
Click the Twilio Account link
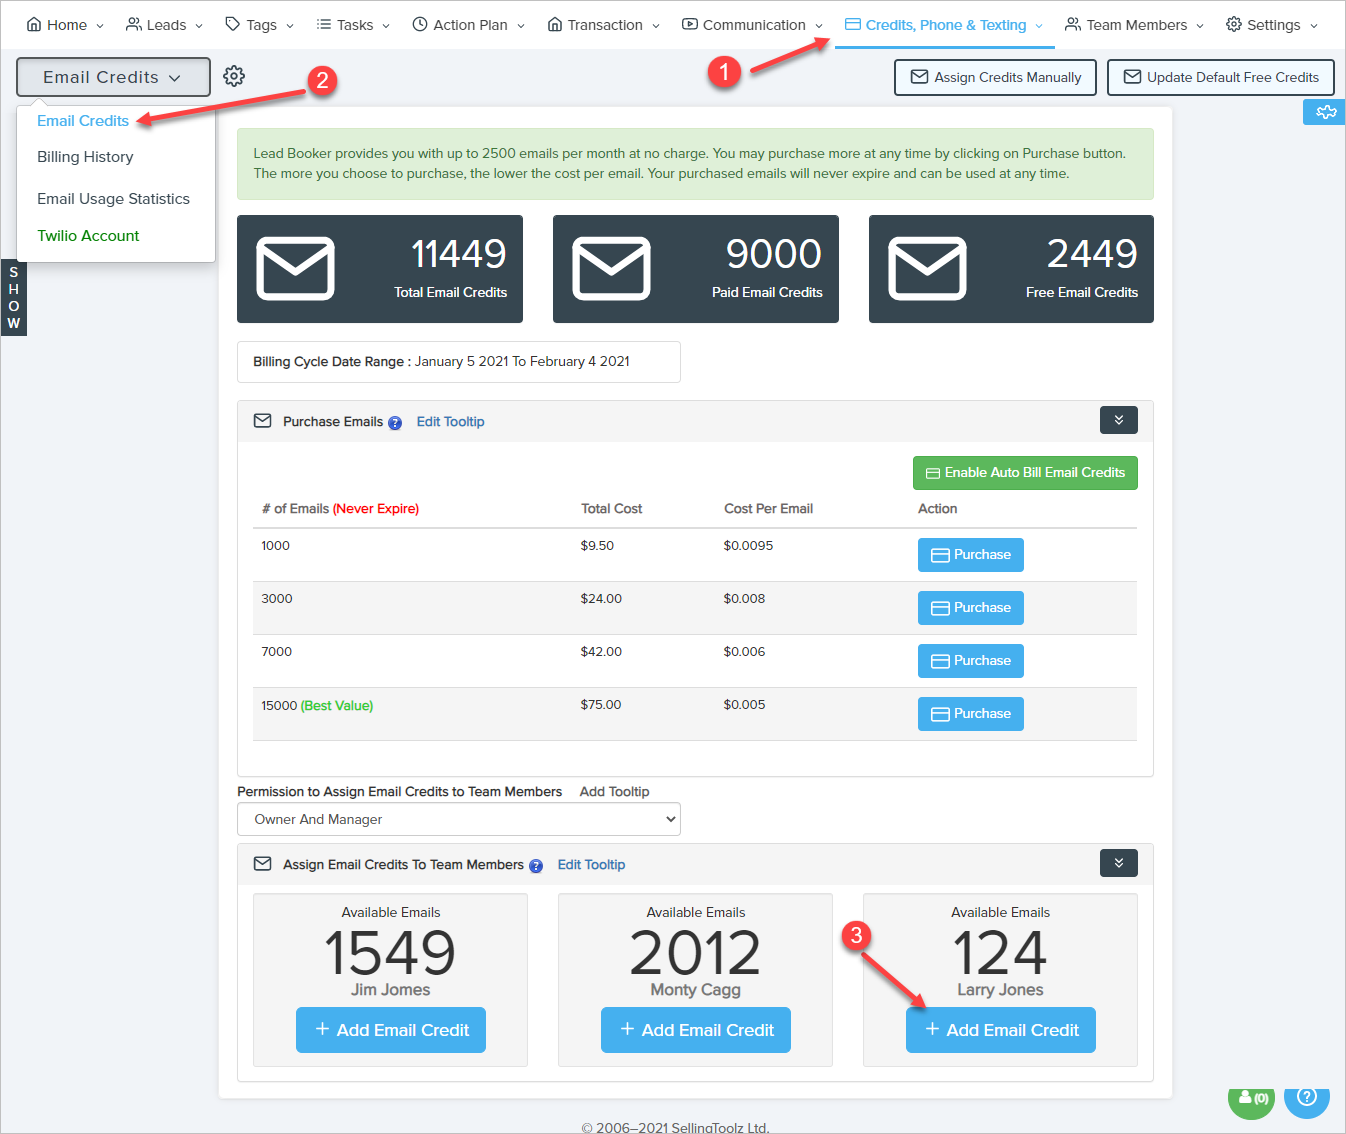tap(88, 236)
